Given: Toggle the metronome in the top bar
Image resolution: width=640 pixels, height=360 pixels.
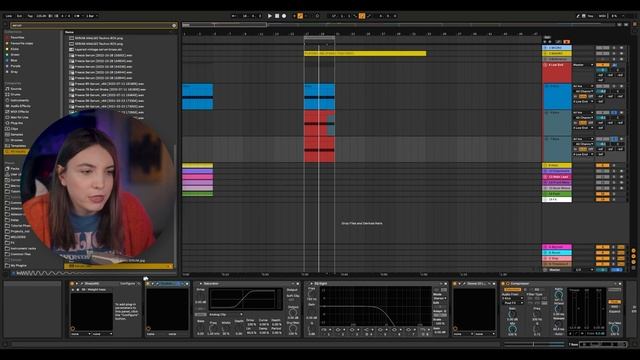Looking at the screenshot, I should point(78,16).
